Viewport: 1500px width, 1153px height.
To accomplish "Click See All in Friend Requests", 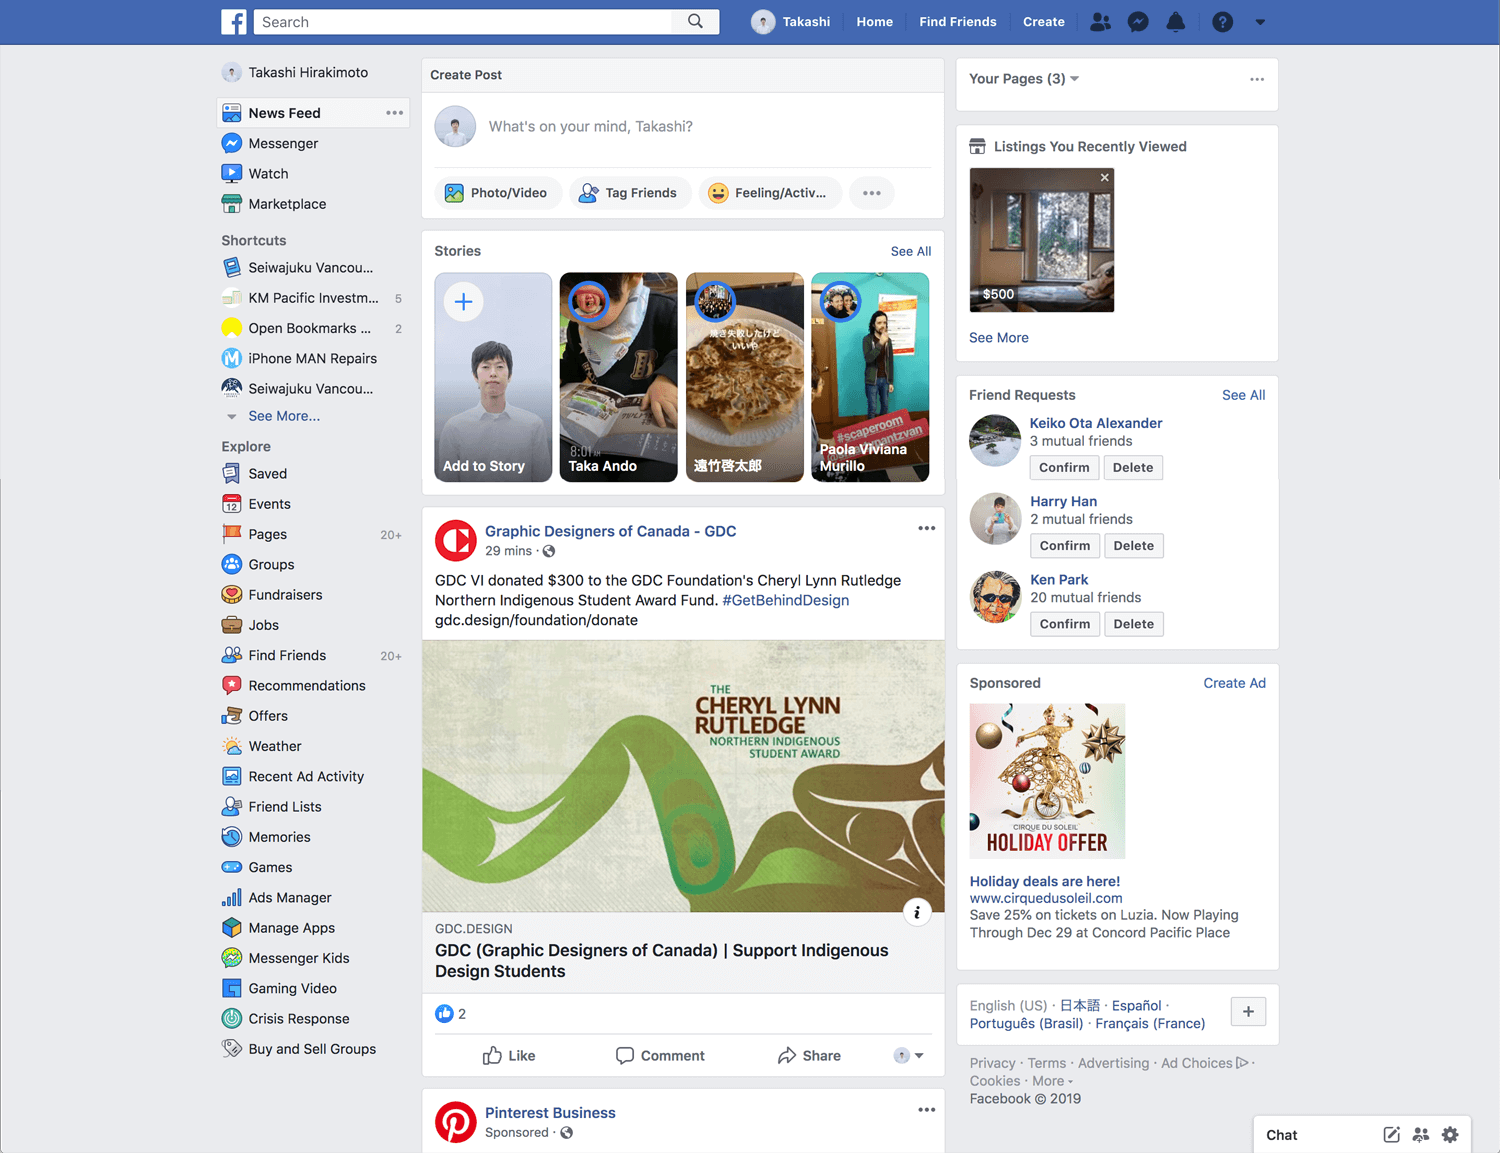I will (x=1243, y=395).
